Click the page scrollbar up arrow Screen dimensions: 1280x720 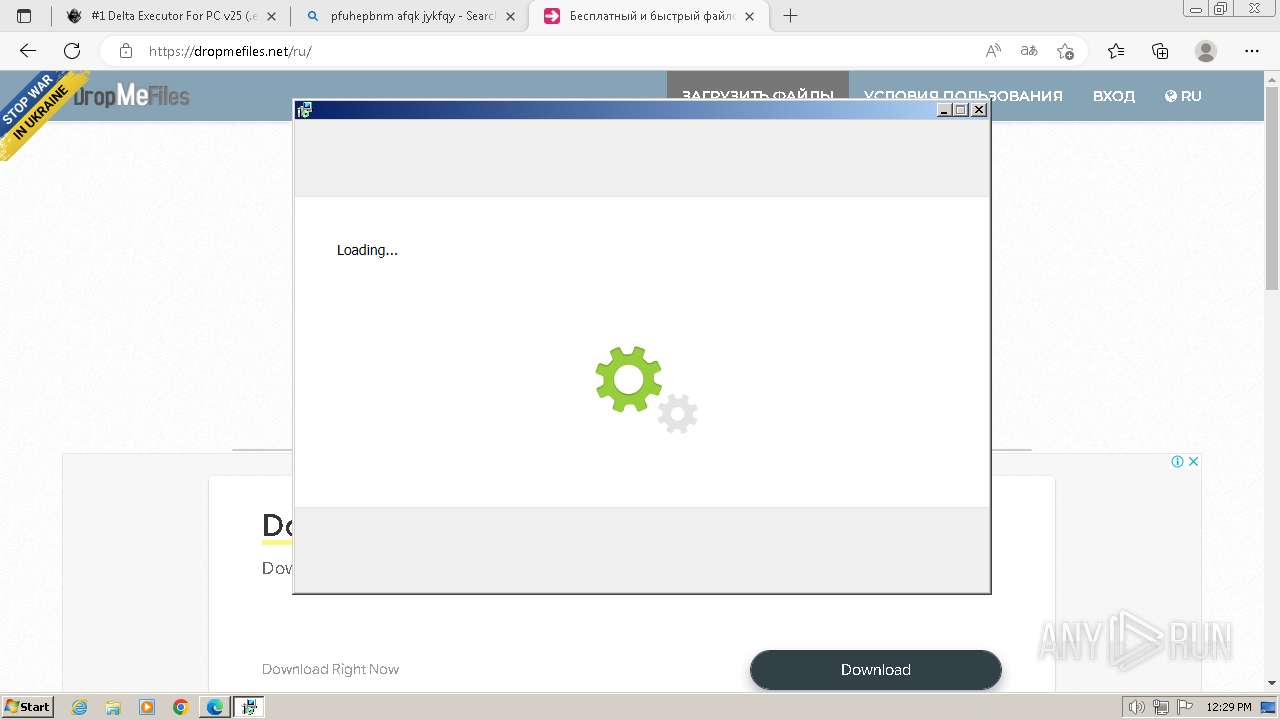point(1272,78)
